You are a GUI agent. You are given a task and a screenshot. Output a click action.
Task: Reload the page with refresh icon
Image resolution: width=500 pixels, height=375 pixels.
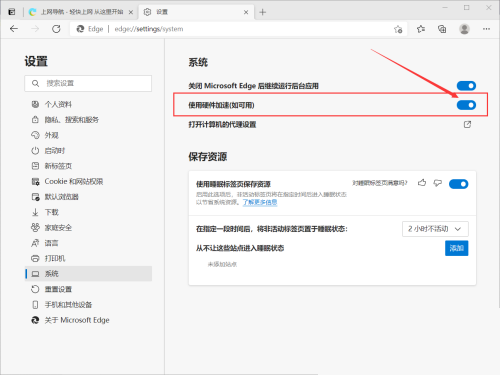(x=56, y=29)
